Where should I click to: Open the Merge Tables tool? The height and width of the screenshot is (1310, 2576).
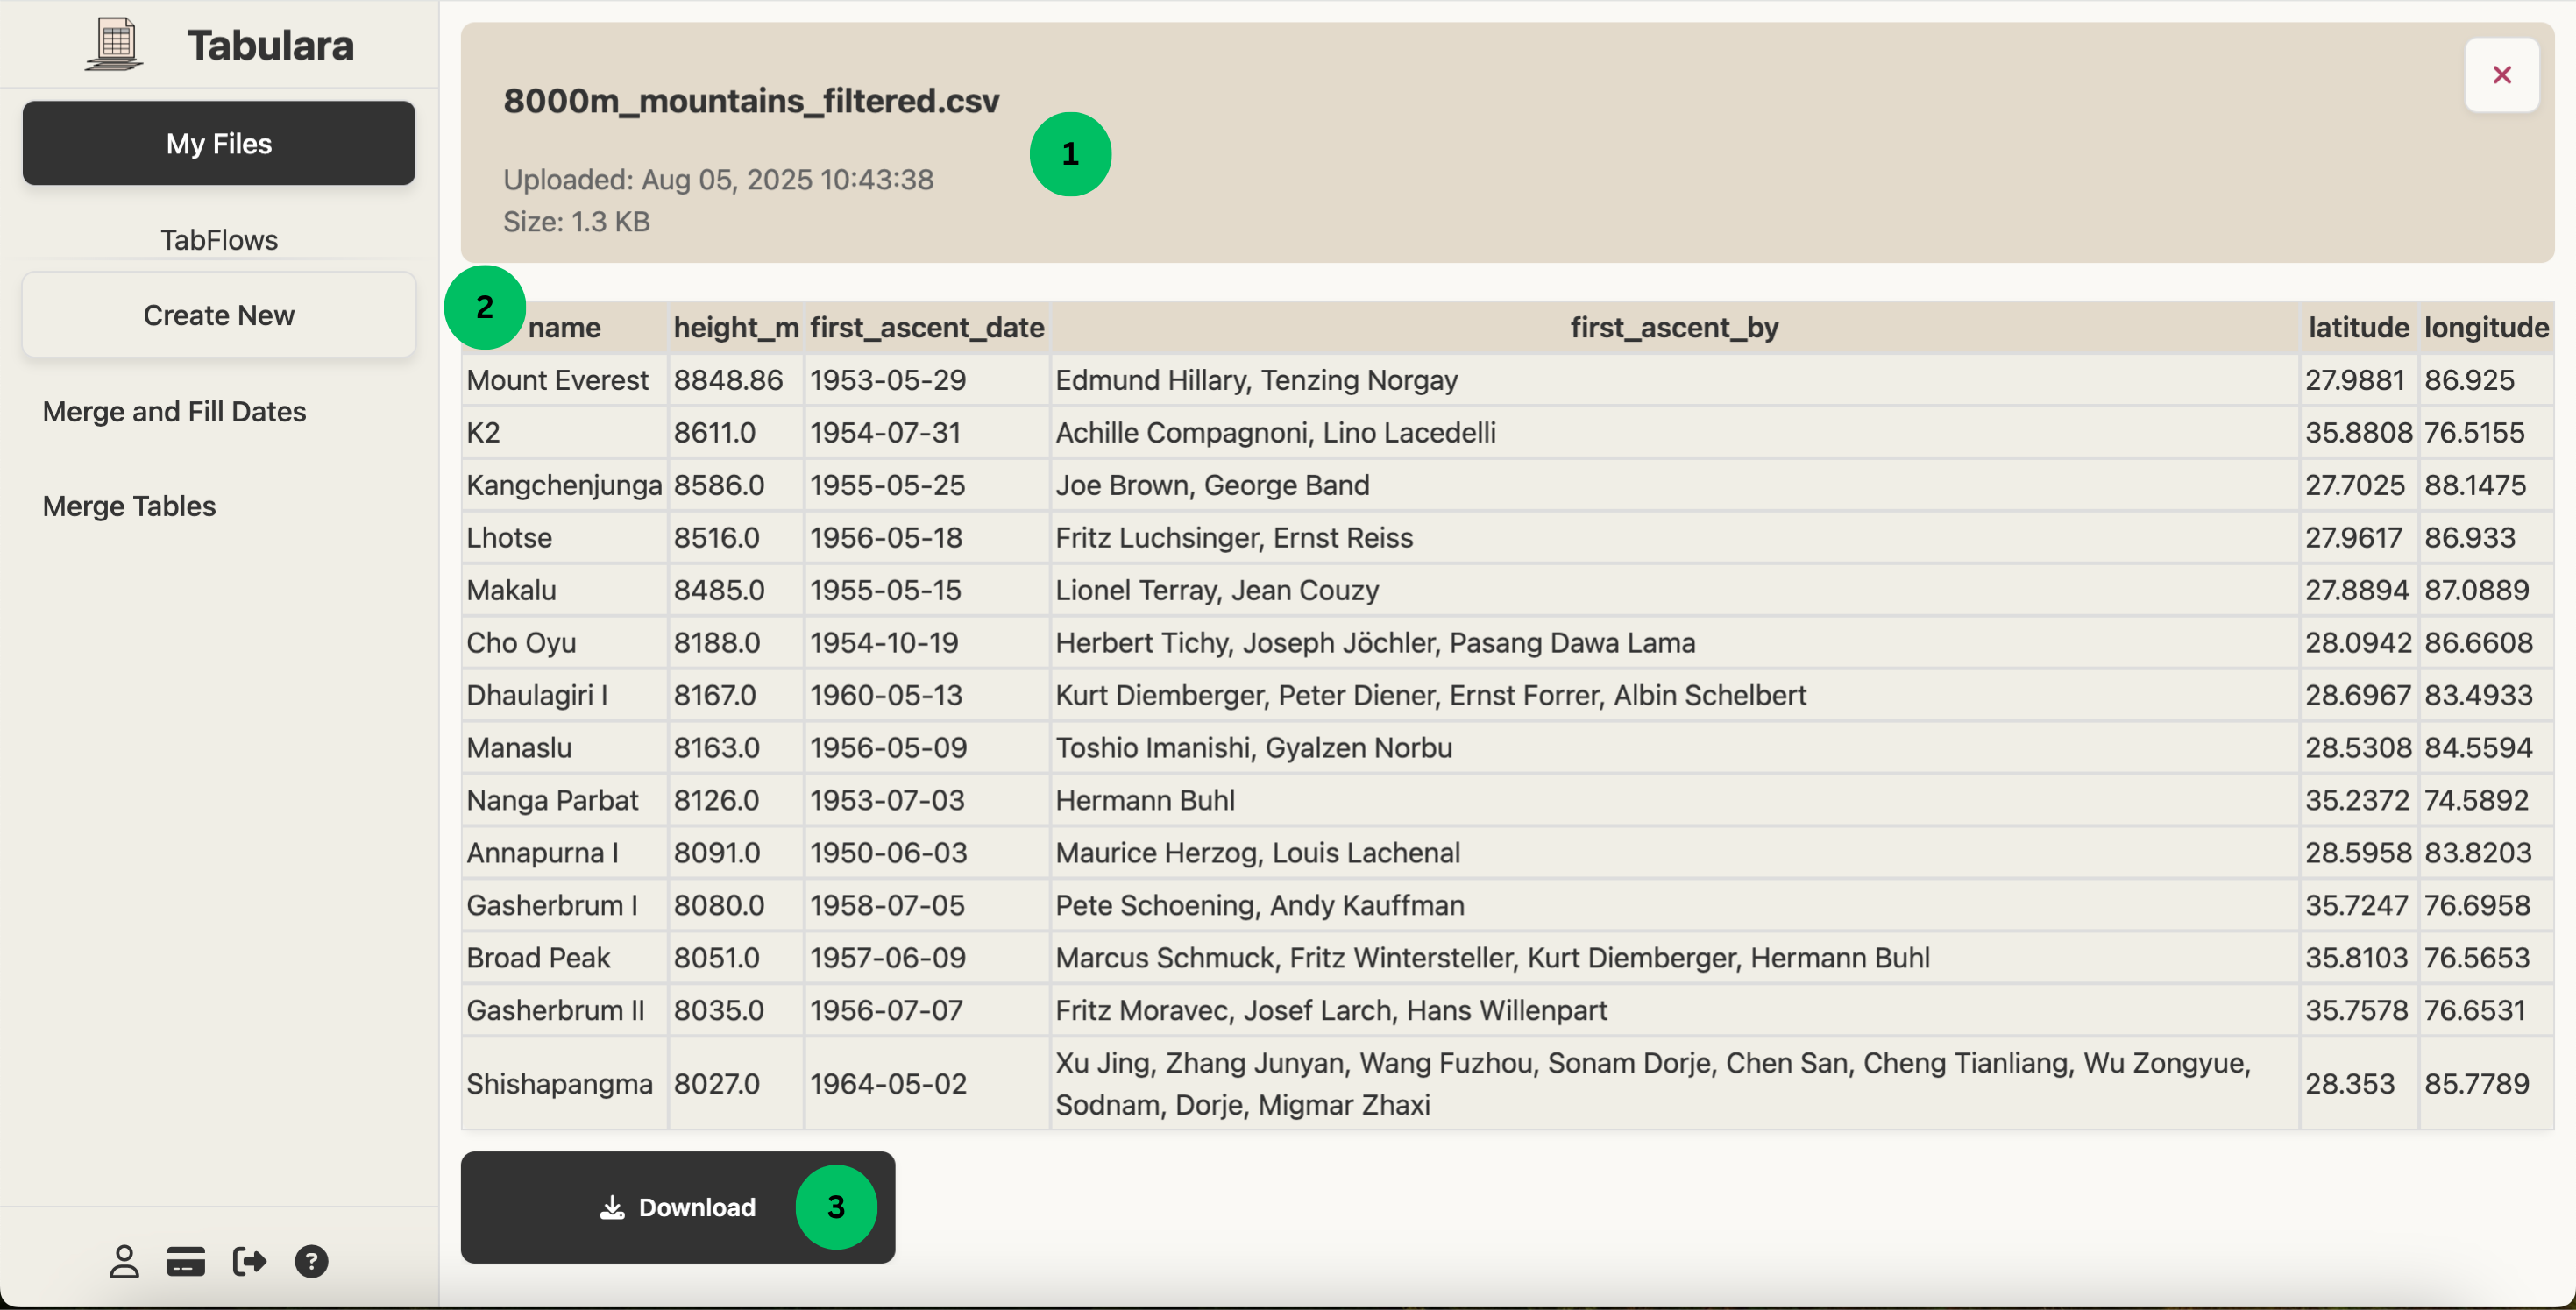128,505
